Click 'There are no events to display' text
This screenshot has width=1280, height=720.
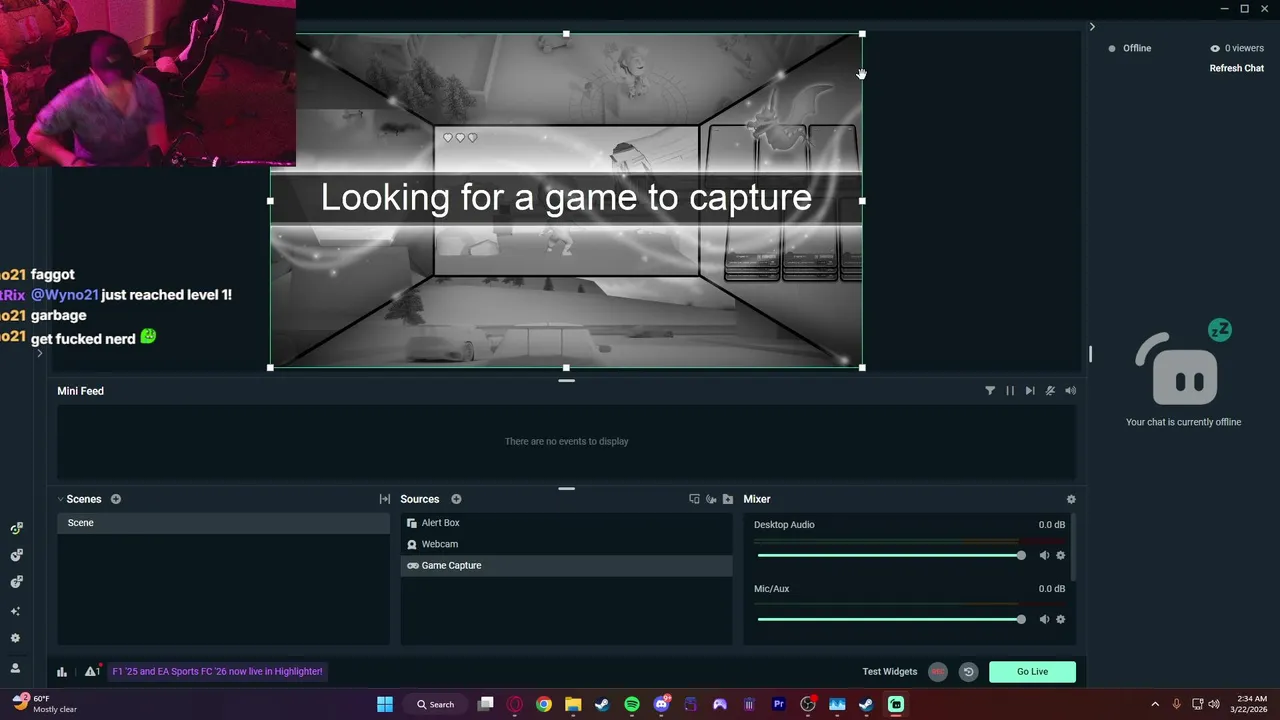pyautogui.click(x=566, y=441)
